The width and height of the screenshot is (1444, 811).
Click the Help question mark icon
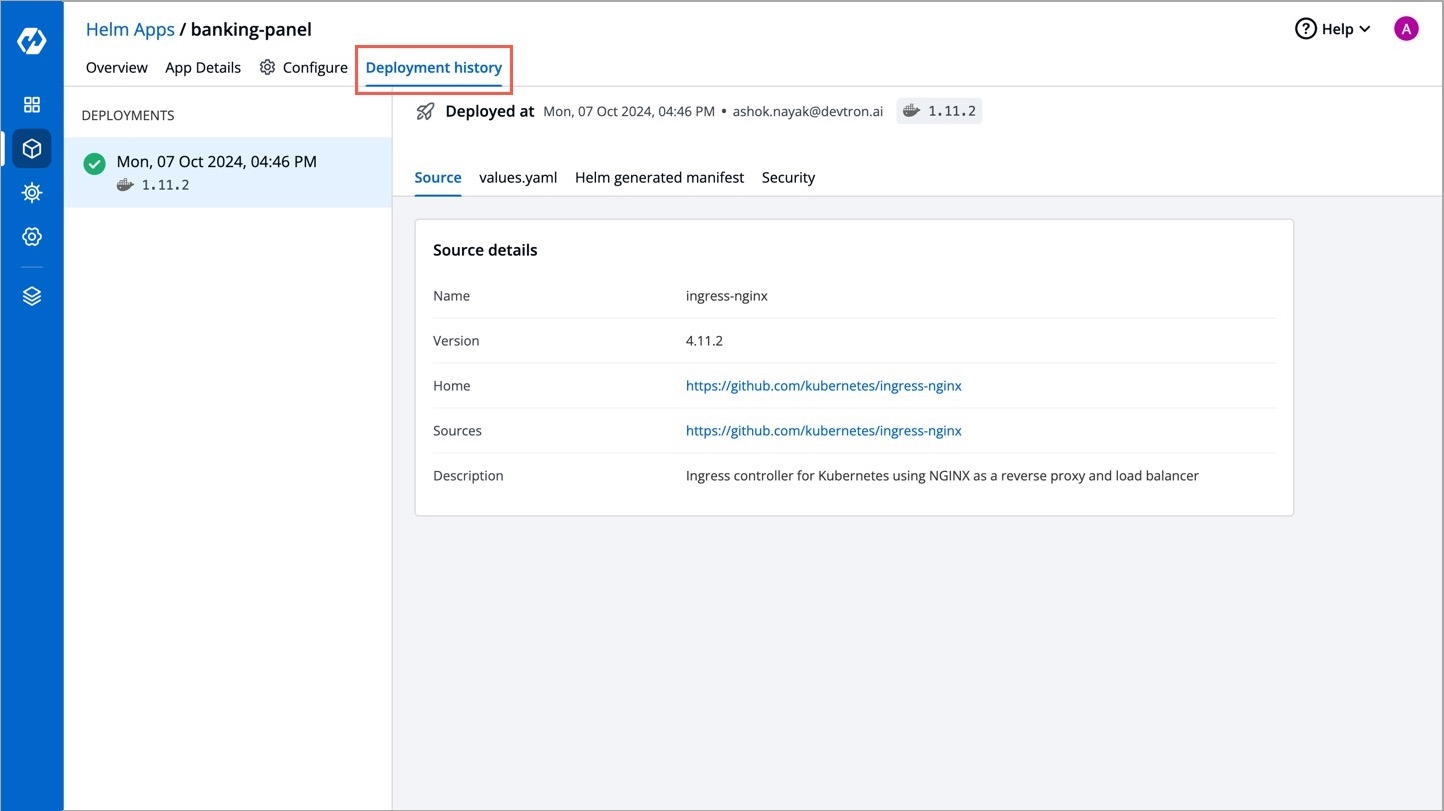[1306, 29]
